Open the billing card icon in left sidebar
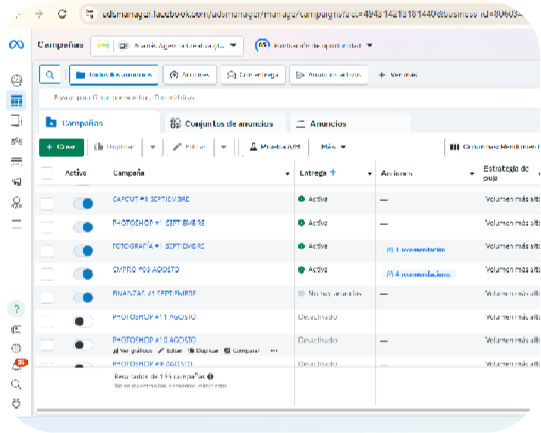The image size is (541, 433). coord(16,161)
